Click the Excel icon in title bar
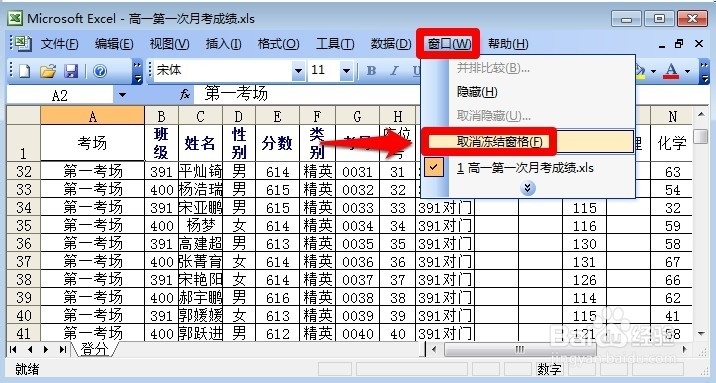 click(15, 18)
